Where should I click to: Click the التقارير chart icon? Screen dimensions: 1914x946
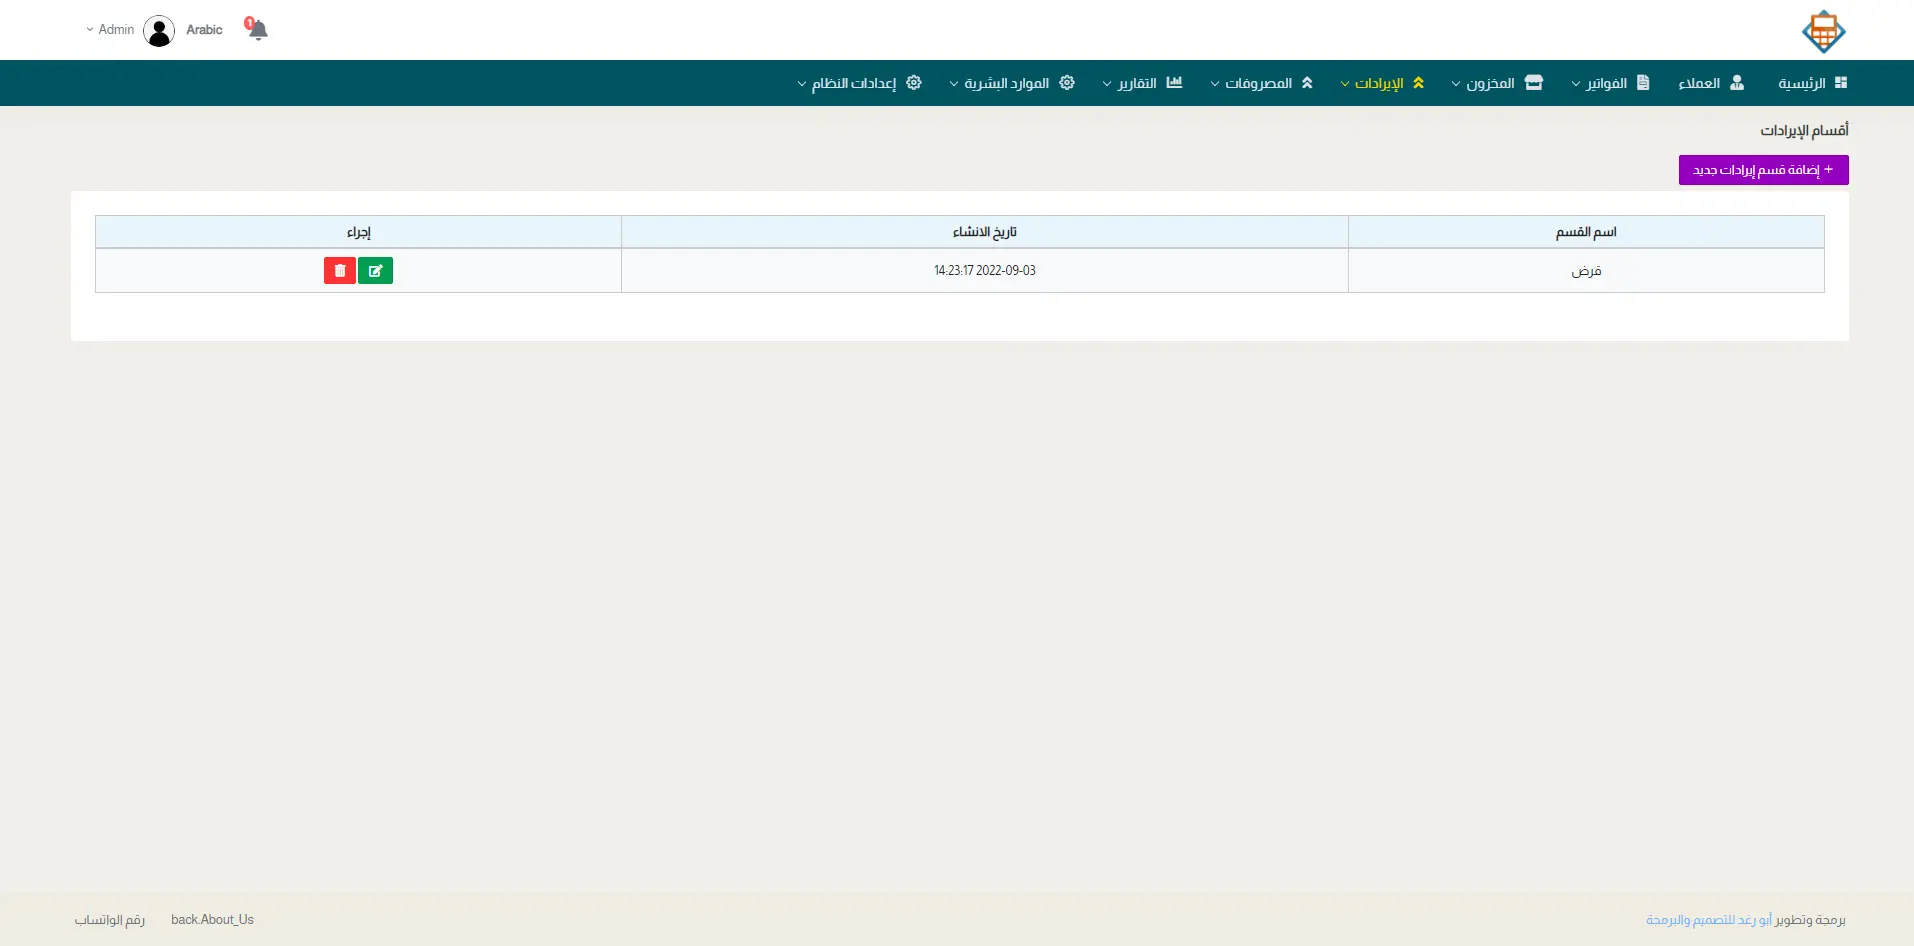(1174, 83)
